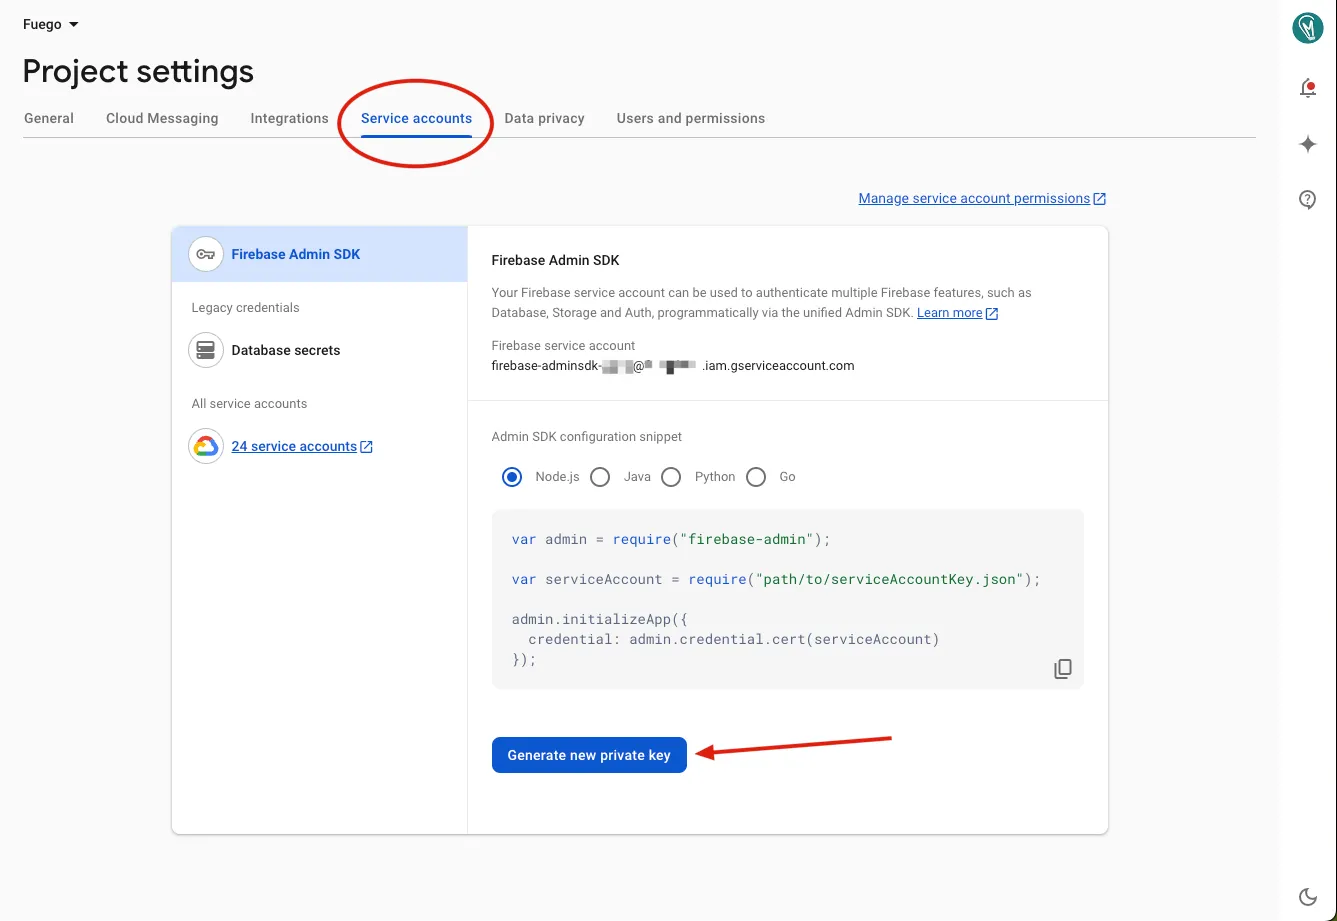Click the Generate new private key button

tap(589, 755)
